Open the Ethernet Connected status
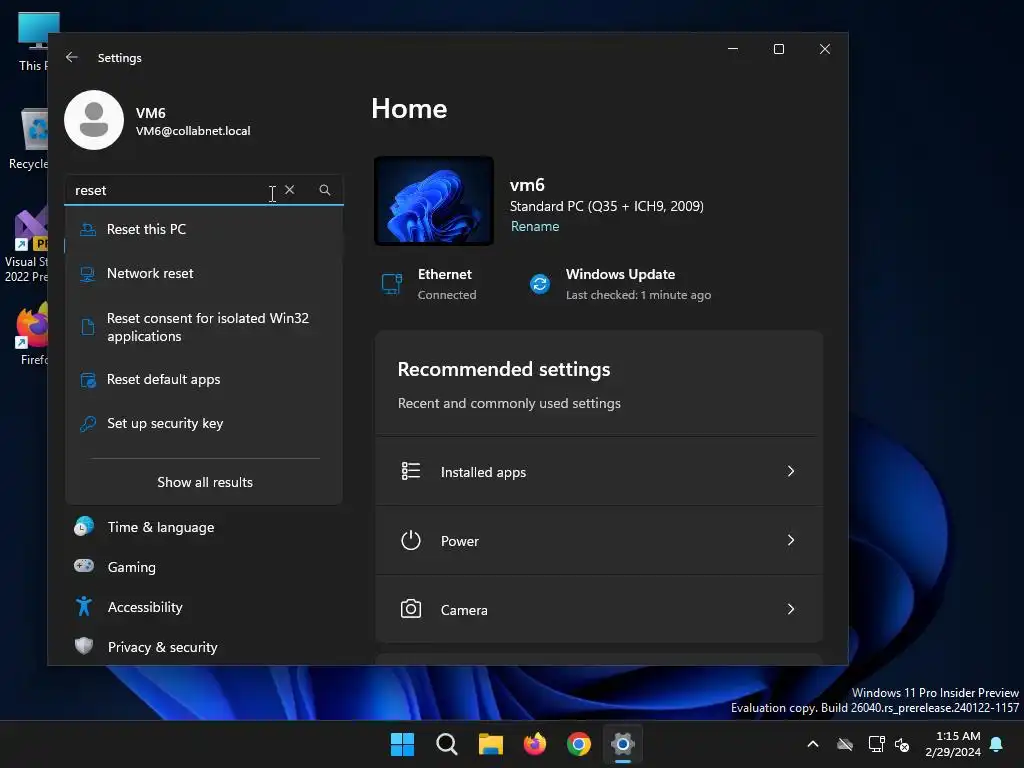This screenshot has height=768, width=1024. point(429,284)
